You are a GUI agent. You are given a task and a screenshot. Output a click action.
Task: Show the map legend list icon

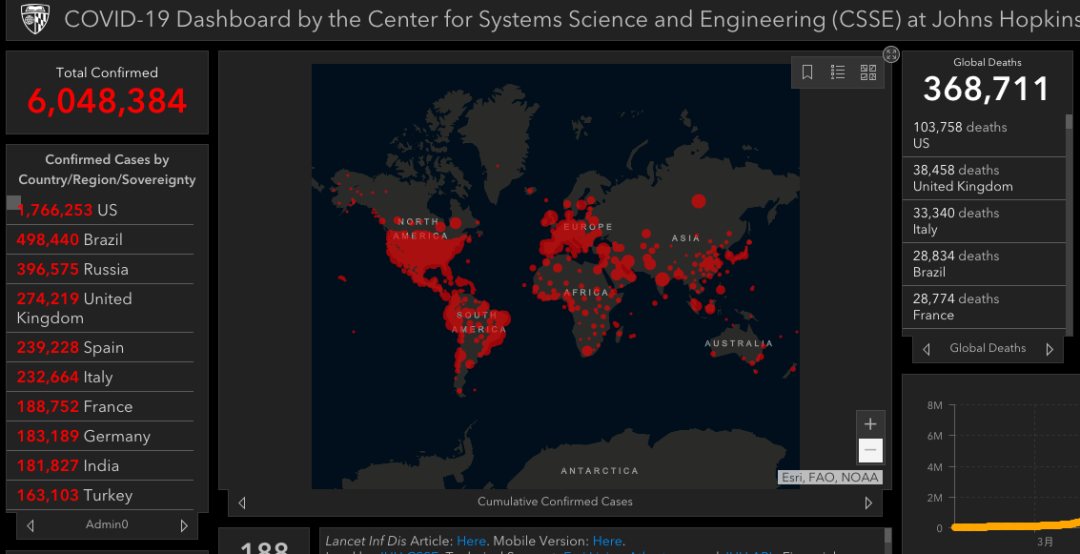pos(838,72)
